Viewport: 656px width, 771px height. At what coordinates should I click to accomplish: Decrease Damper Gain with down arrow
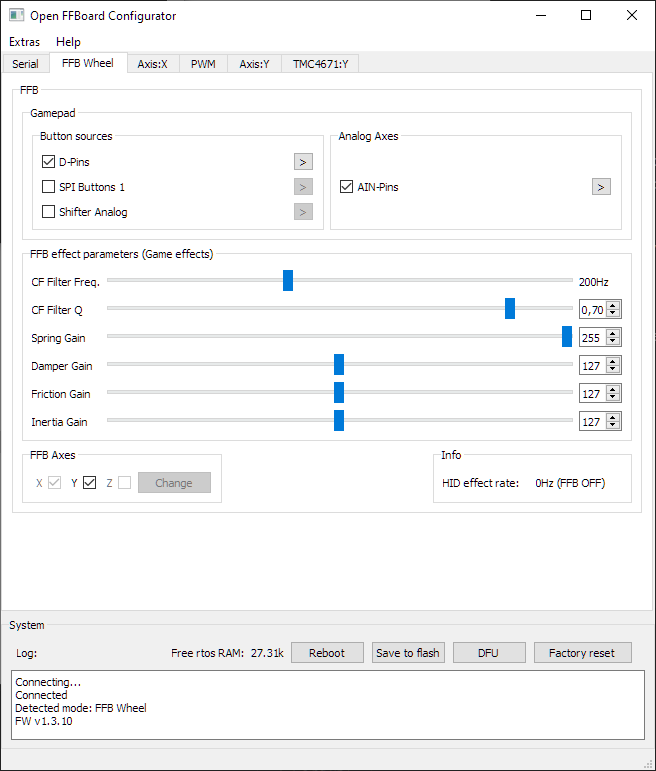(613, 369)
